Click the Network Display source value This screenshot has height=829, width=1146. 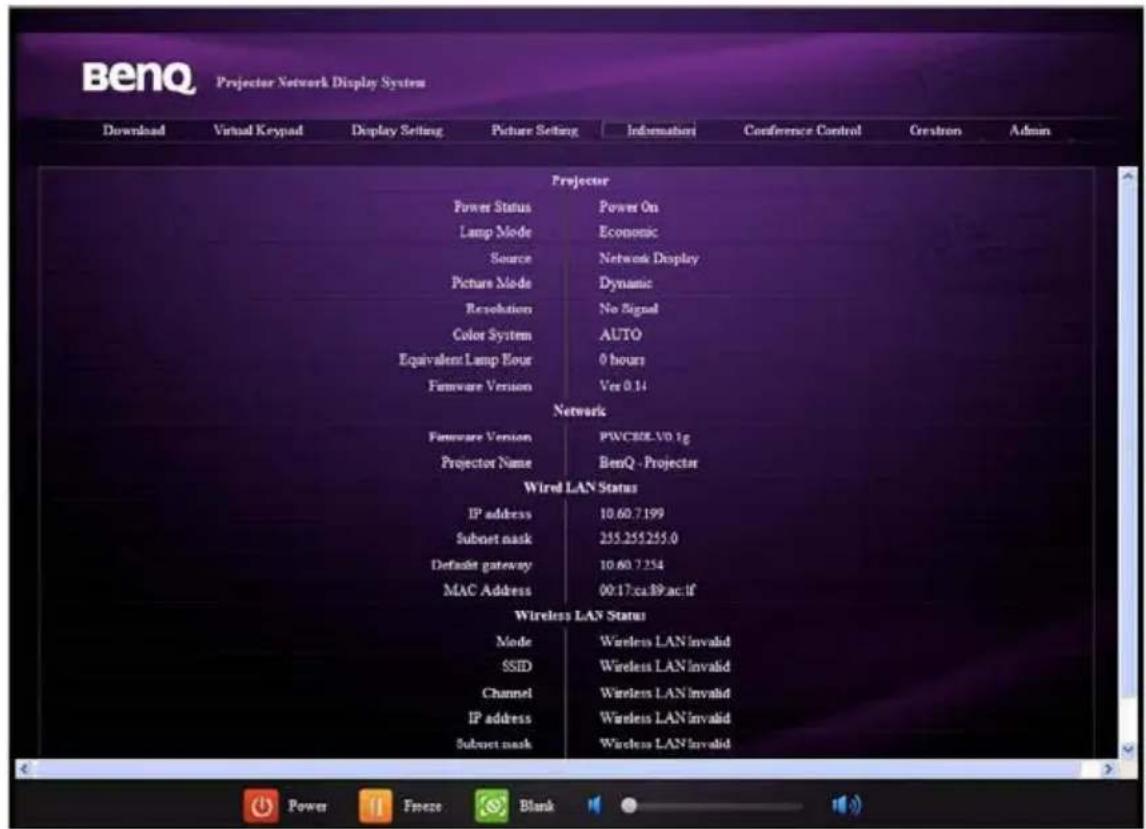(648, 258)
